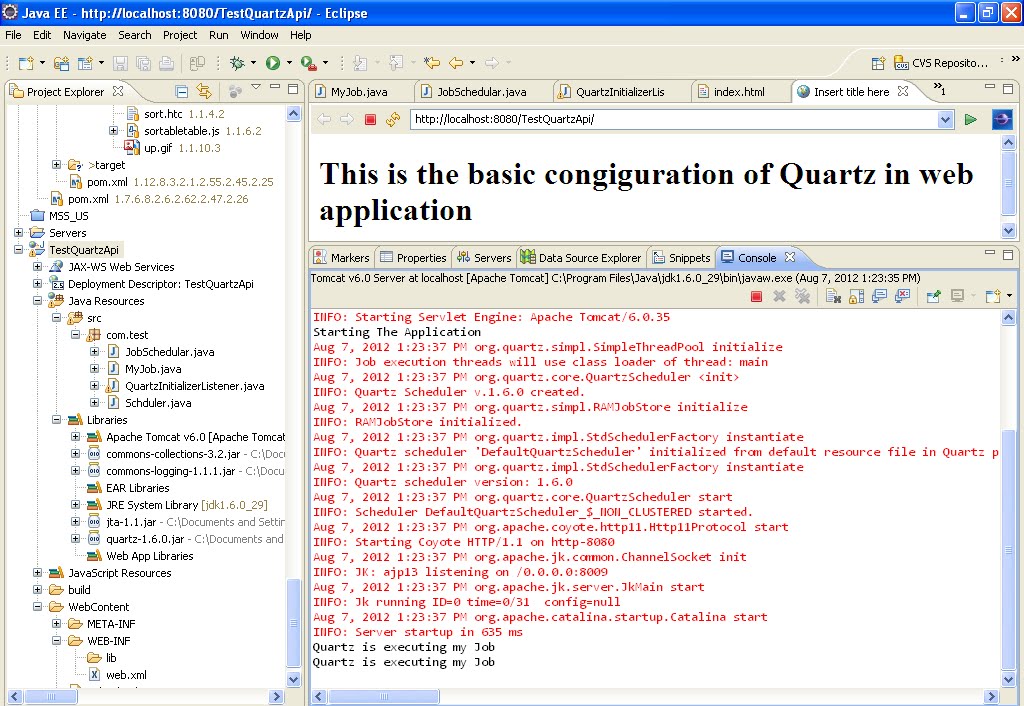Open the Navigate menu

tap(85, 35)
